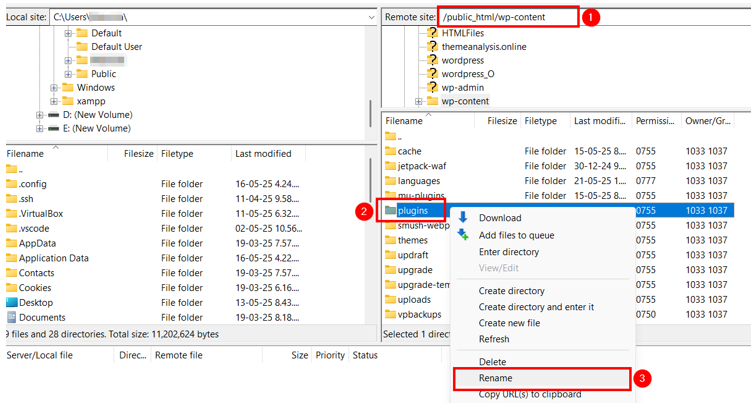The width and height of the screenshot is (751, 403).
Task: Click Create directory menu item
Action: pos(511,291)
